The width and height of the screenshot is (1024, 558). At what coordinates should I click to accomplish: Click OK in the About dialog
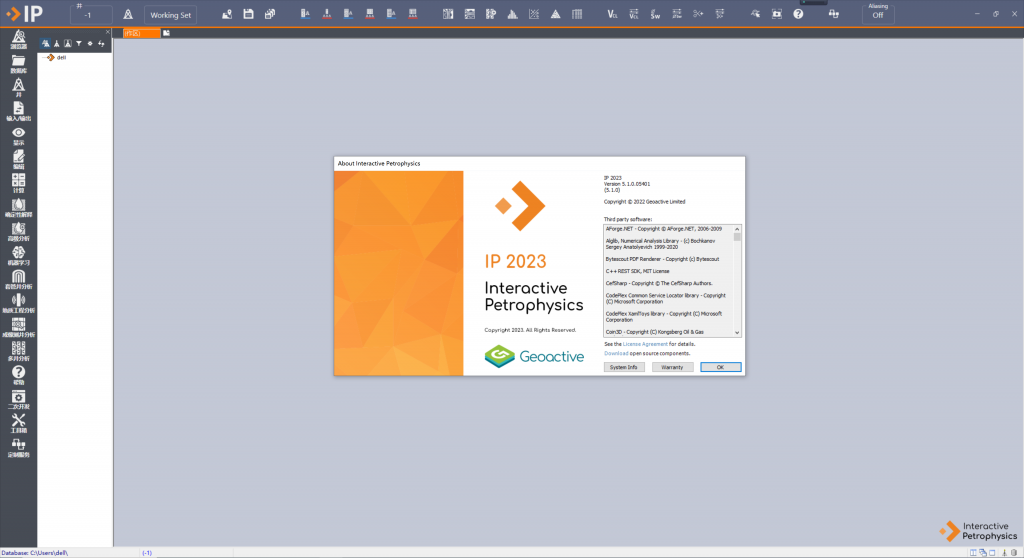pyautogui.click(x=720, y=367)
